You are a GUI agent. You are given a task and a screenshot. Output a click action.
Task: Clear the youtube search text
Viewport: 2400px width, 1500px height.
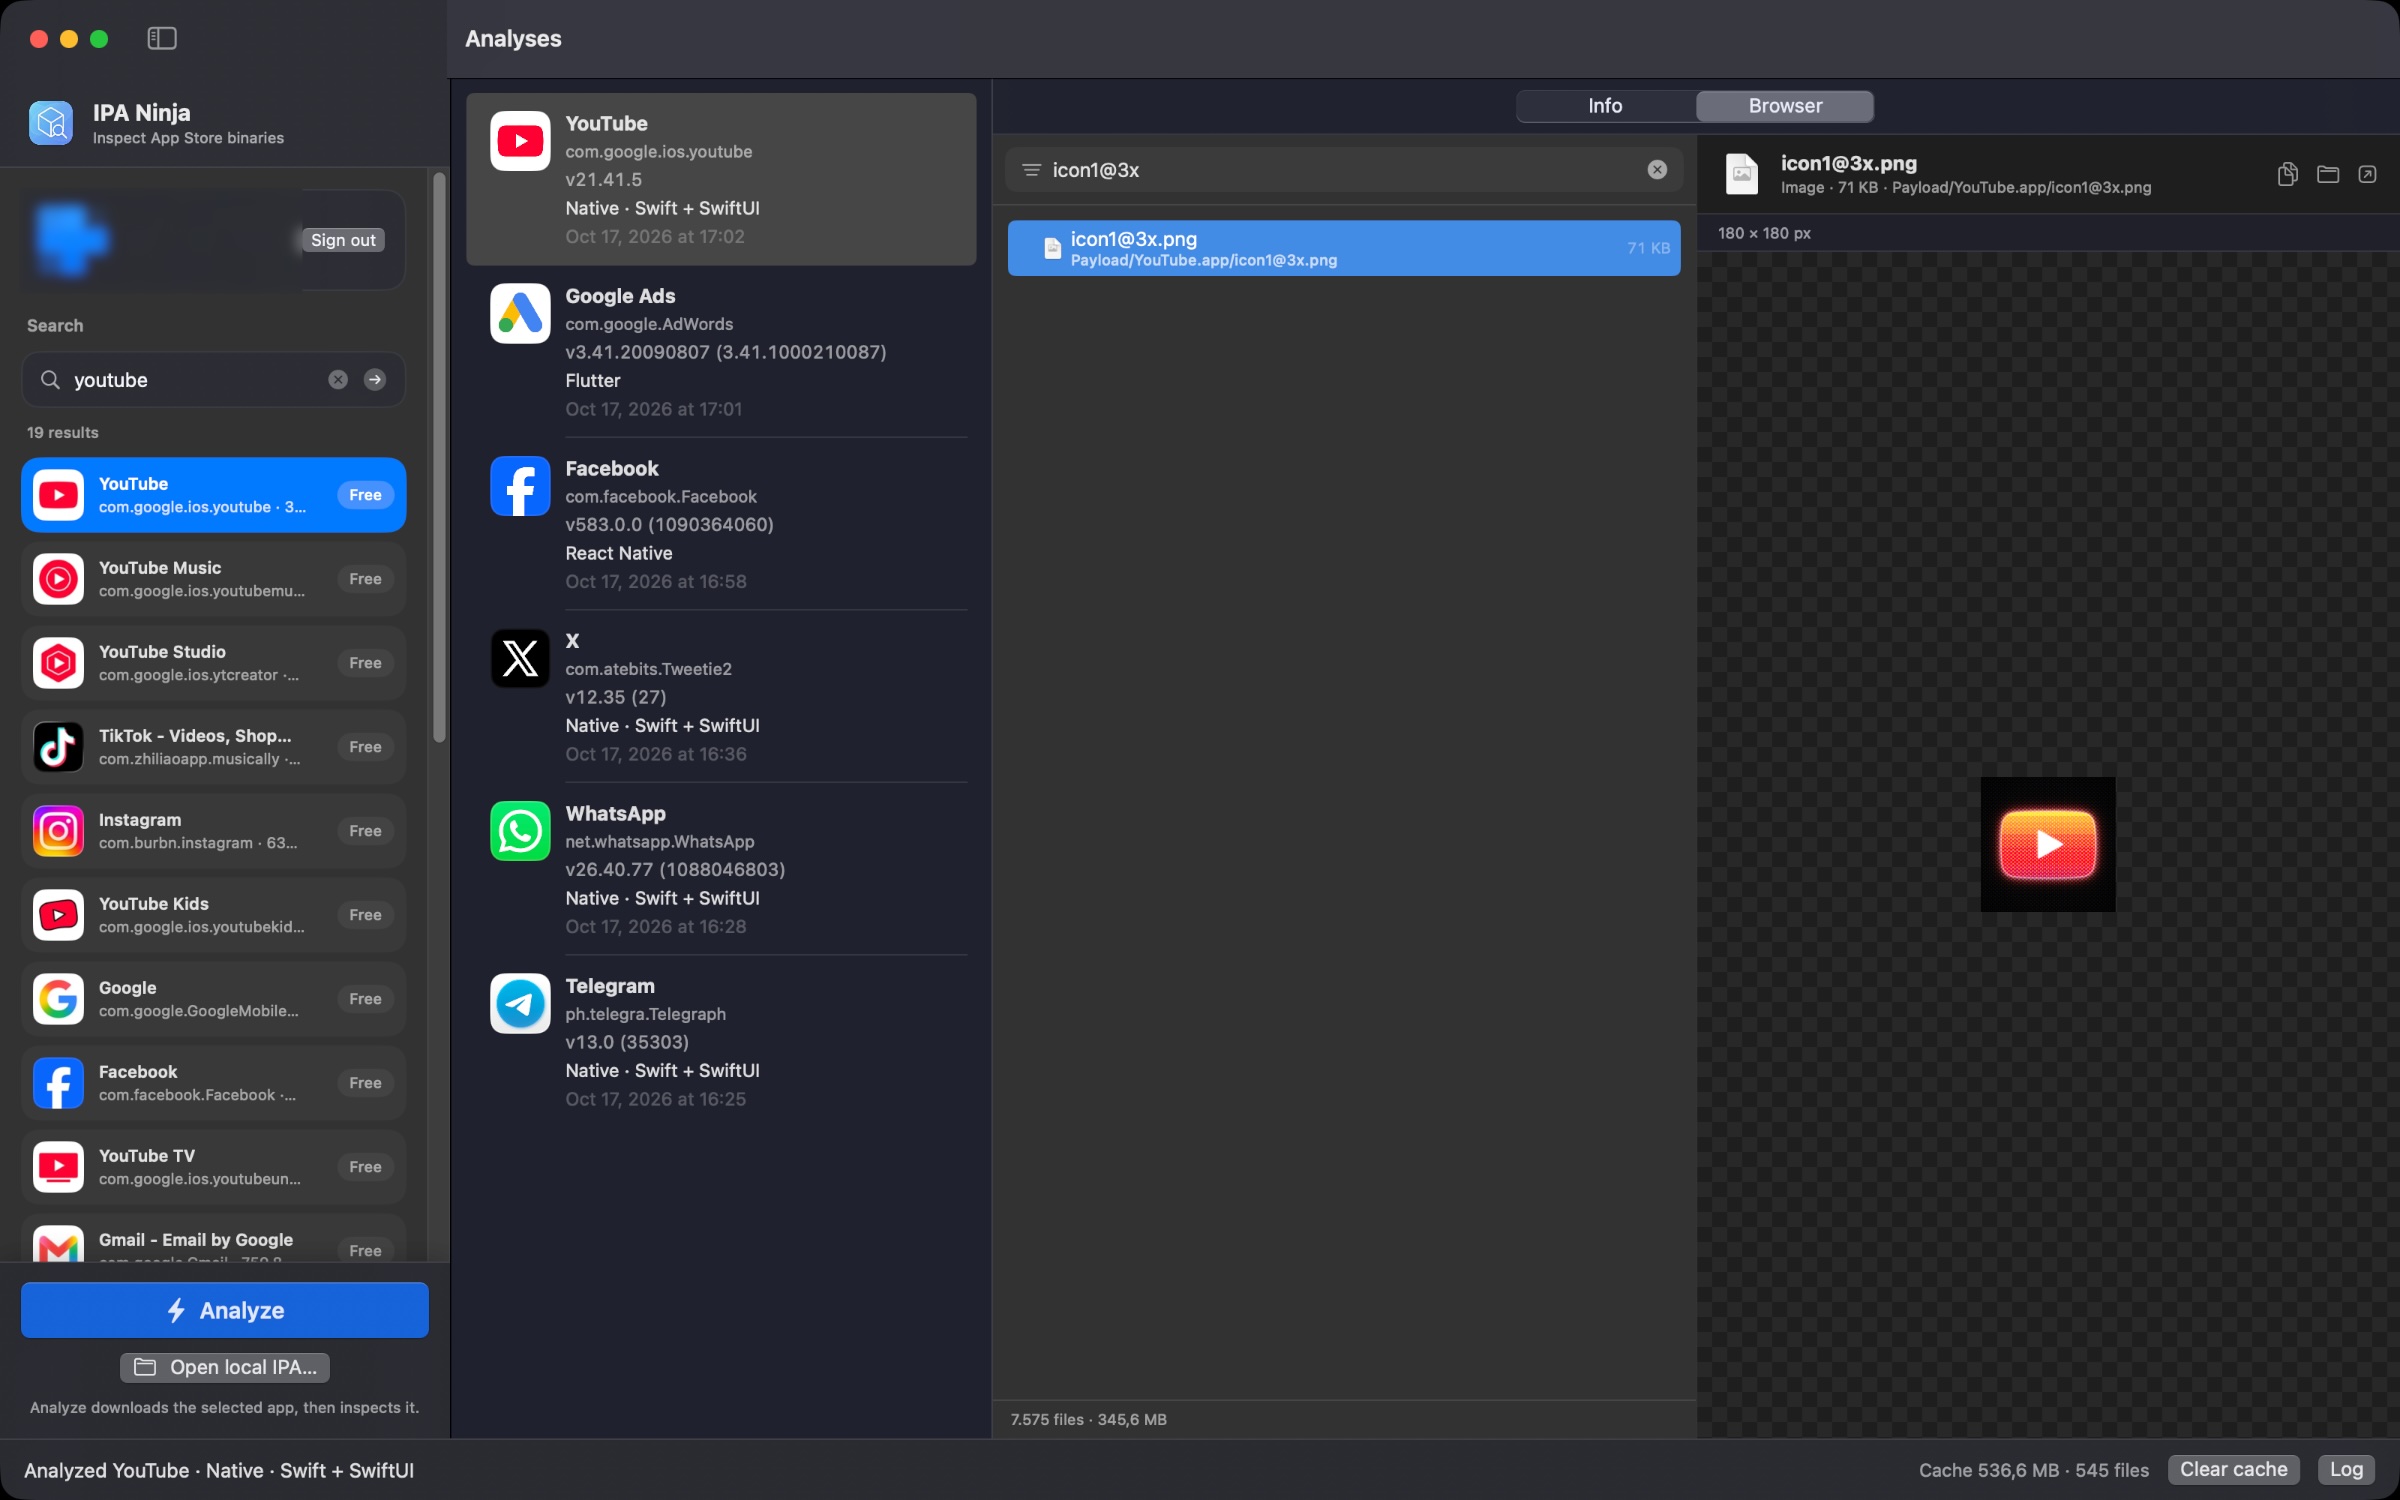pos(338,380)
